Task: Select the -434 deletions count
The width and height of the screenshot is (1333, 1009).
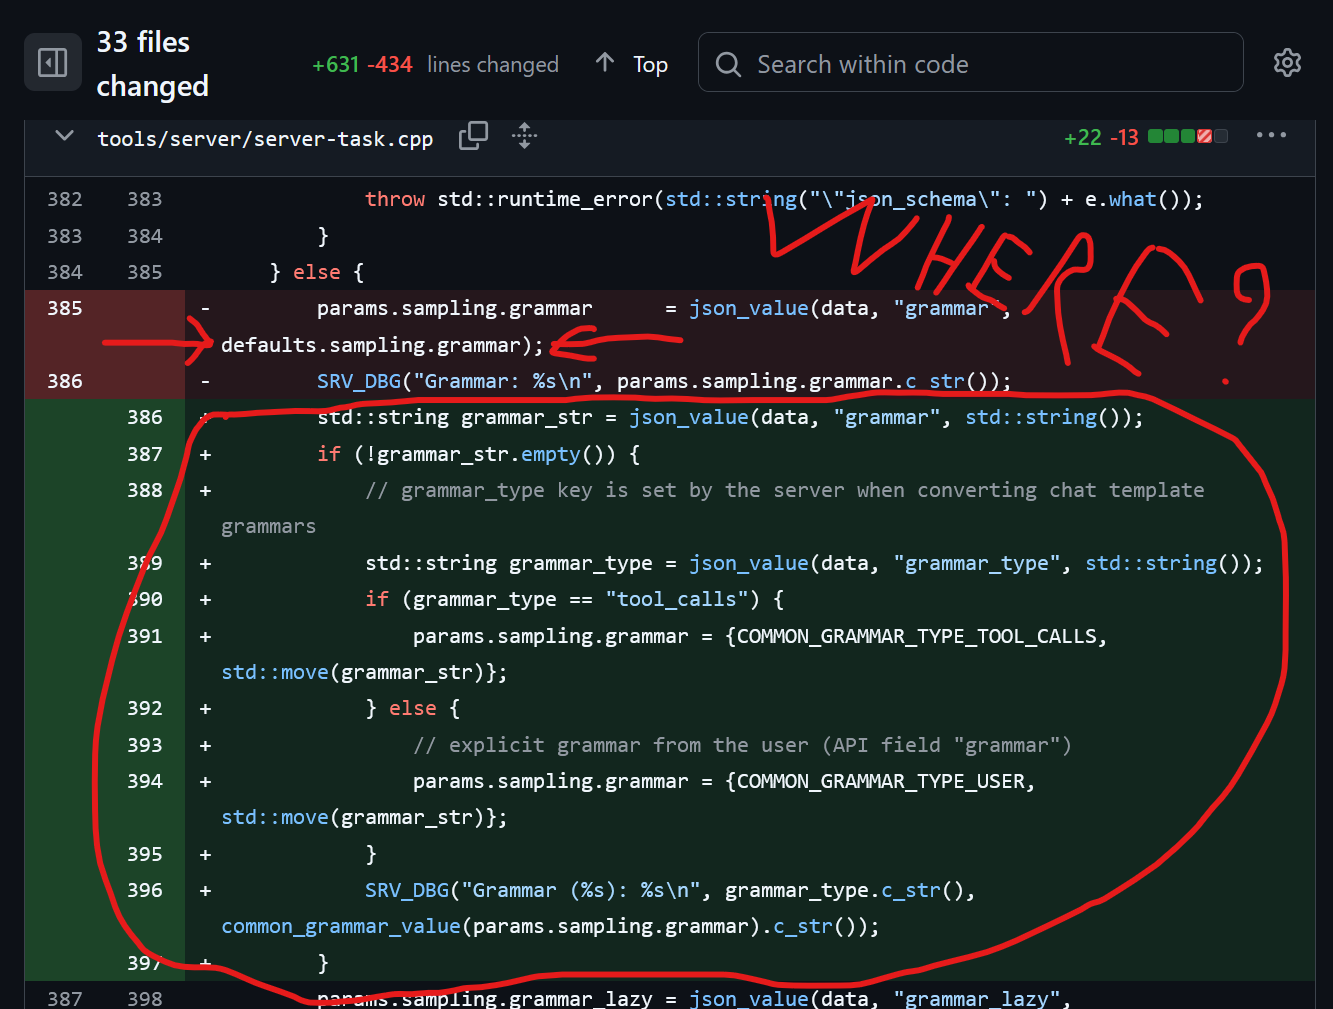Action: pos(390,64)
